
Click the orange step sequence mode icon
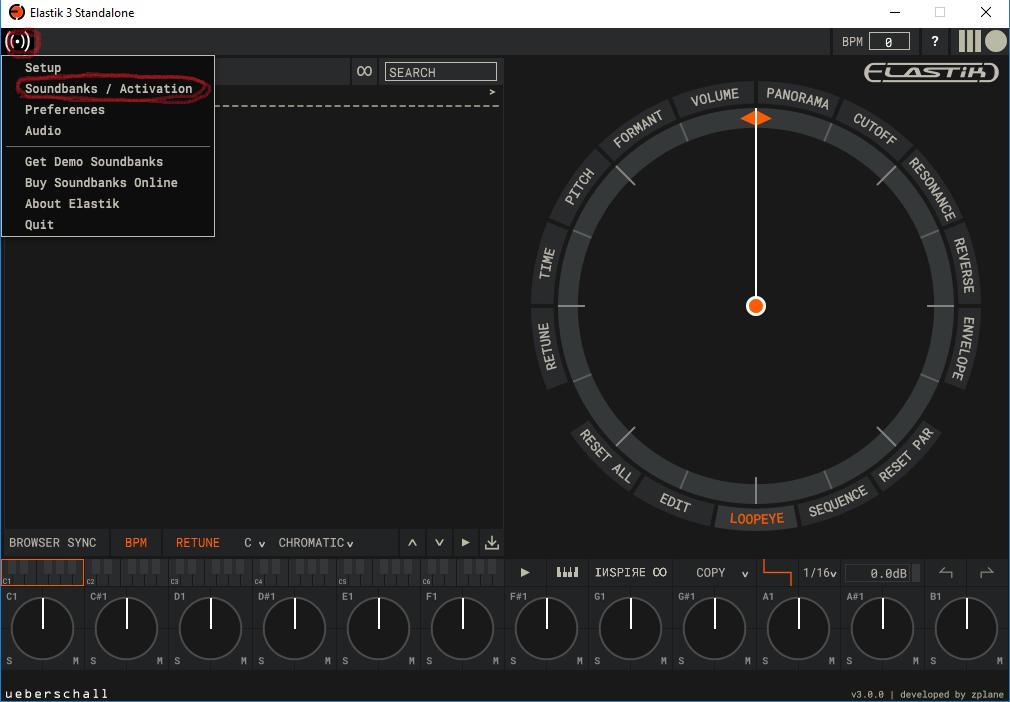tap(777, 573)
